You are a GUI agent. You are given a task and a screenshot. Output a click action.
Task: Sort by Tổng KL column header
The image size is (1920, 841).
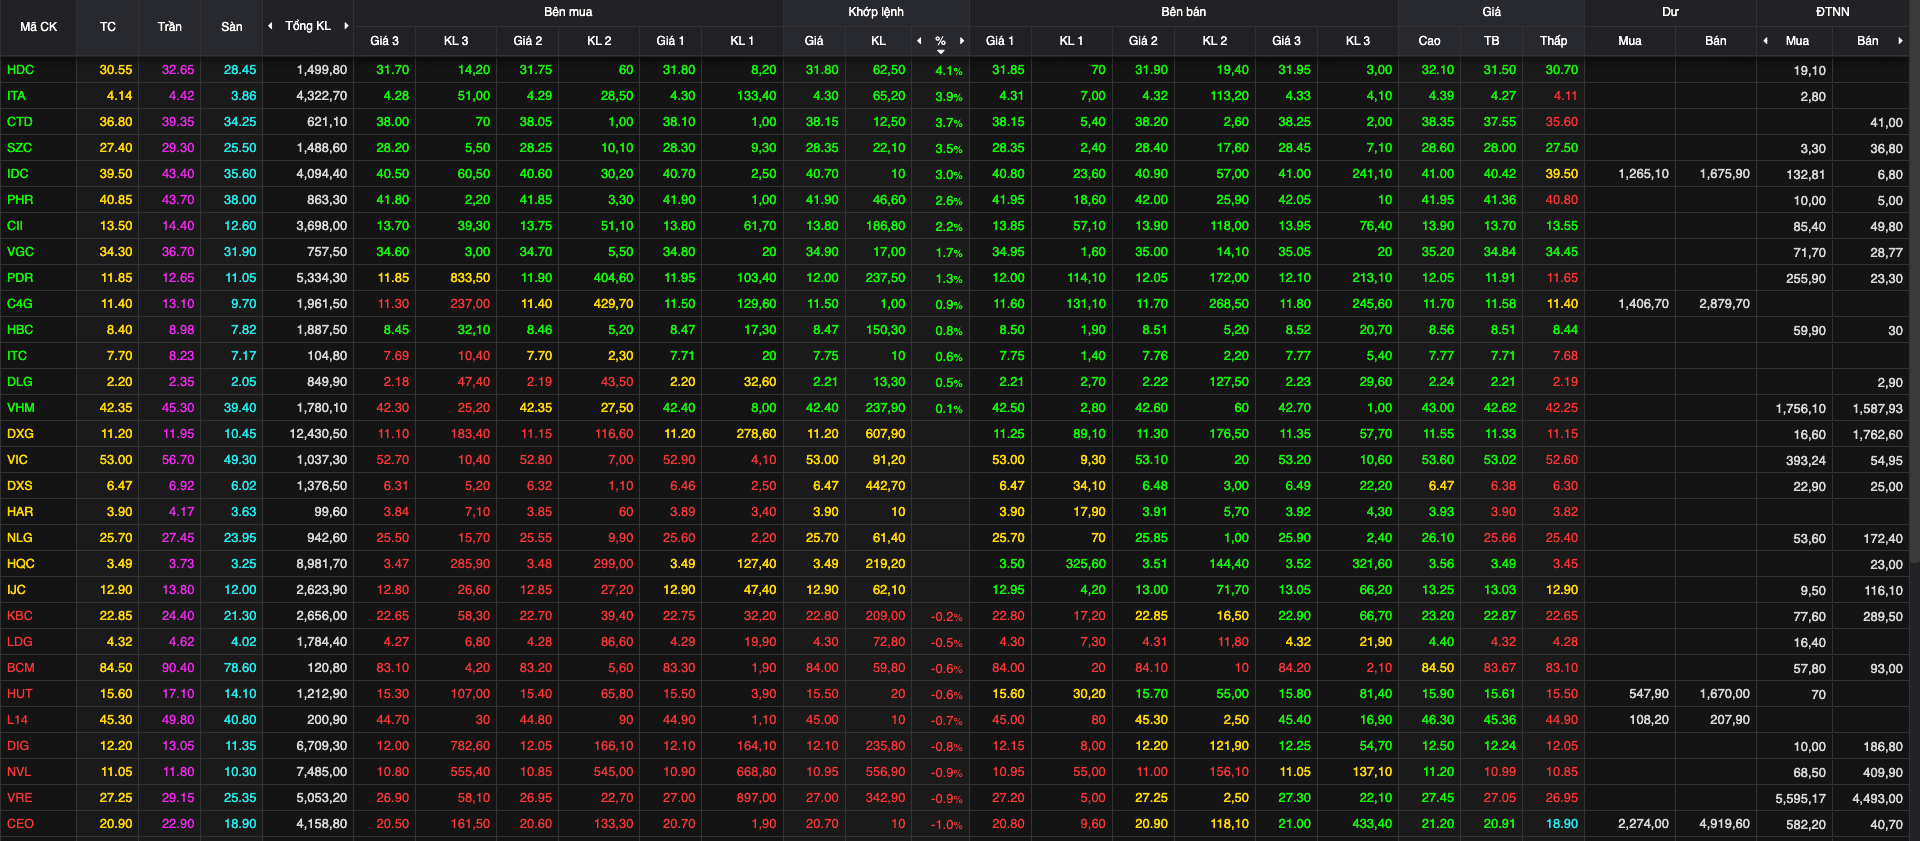308,26
